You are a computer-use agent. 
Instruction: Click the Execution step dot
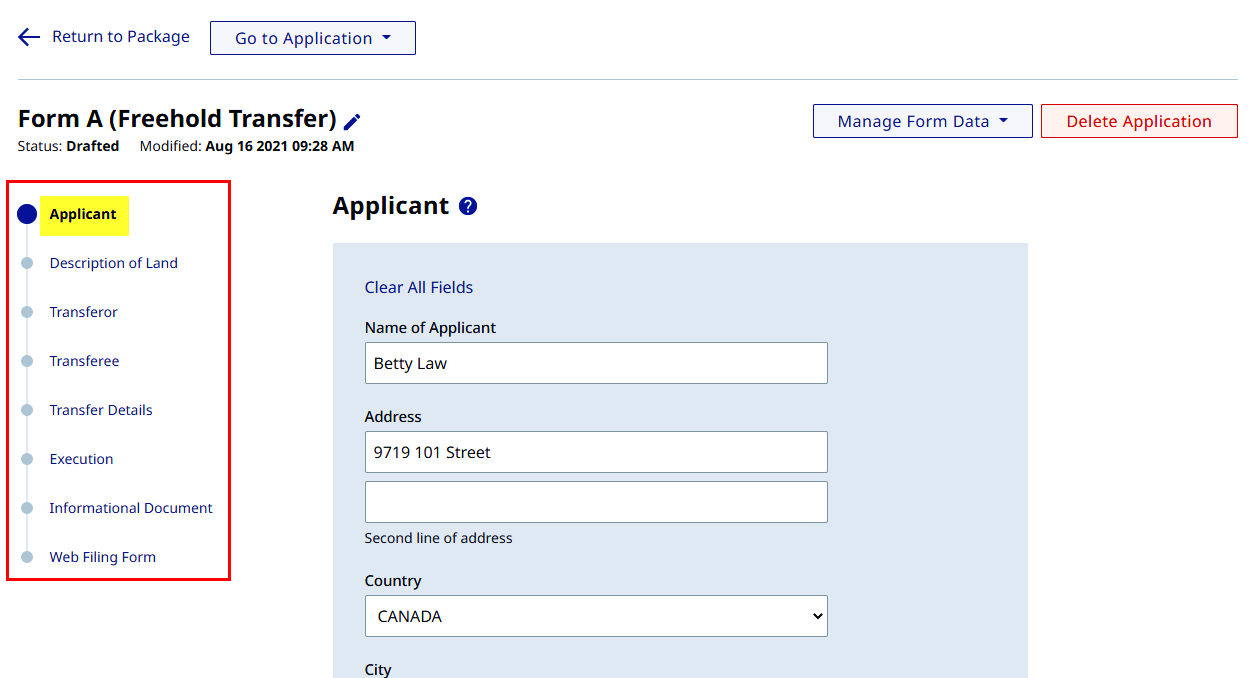click(x=27, y=459)
